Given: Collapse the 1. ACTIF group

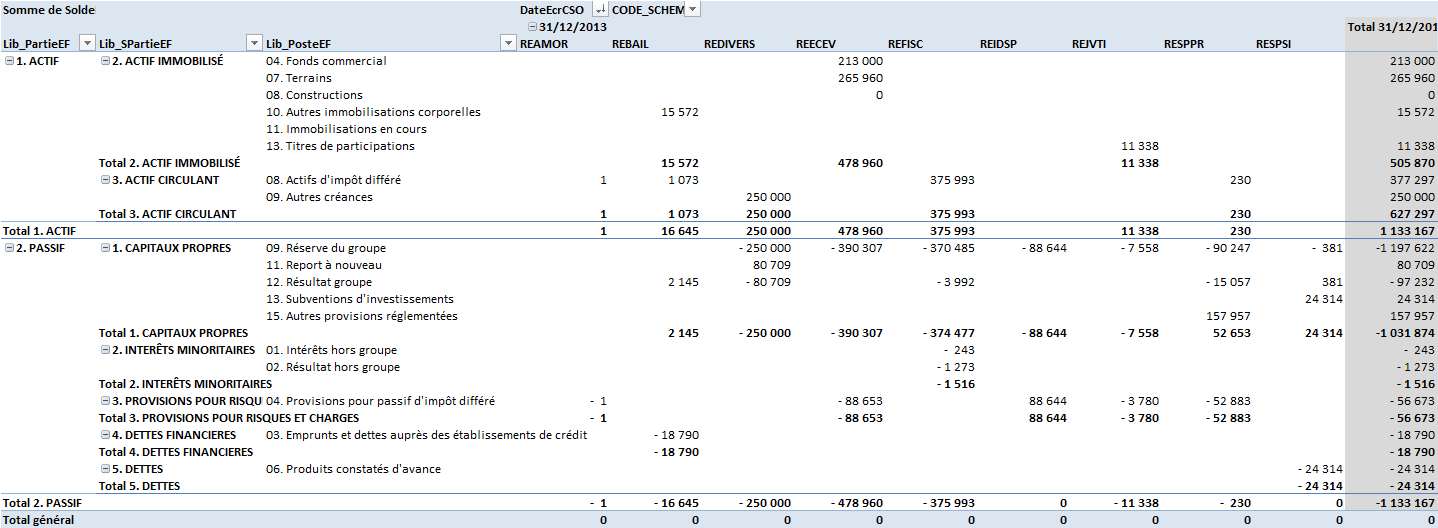Looking at the screenshot, I should (9, 61).
